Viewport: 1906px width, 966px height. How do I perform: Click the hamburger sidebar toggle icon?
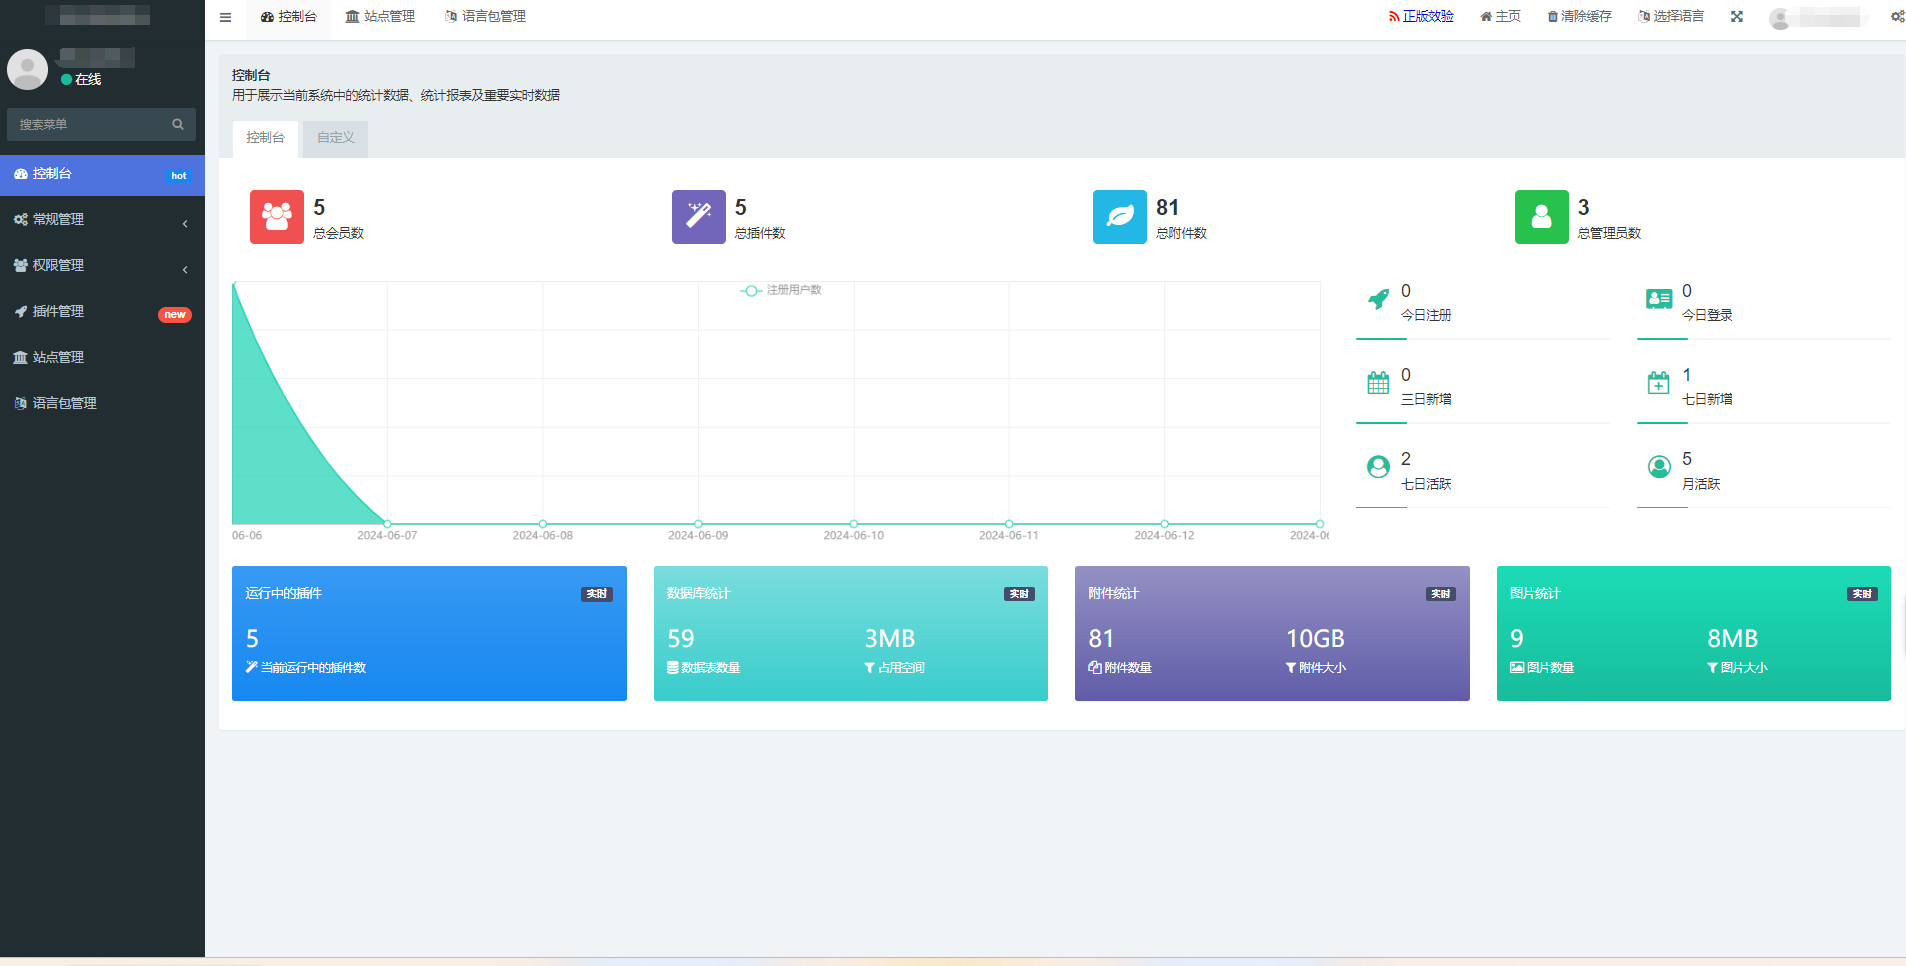coord(225,17)
